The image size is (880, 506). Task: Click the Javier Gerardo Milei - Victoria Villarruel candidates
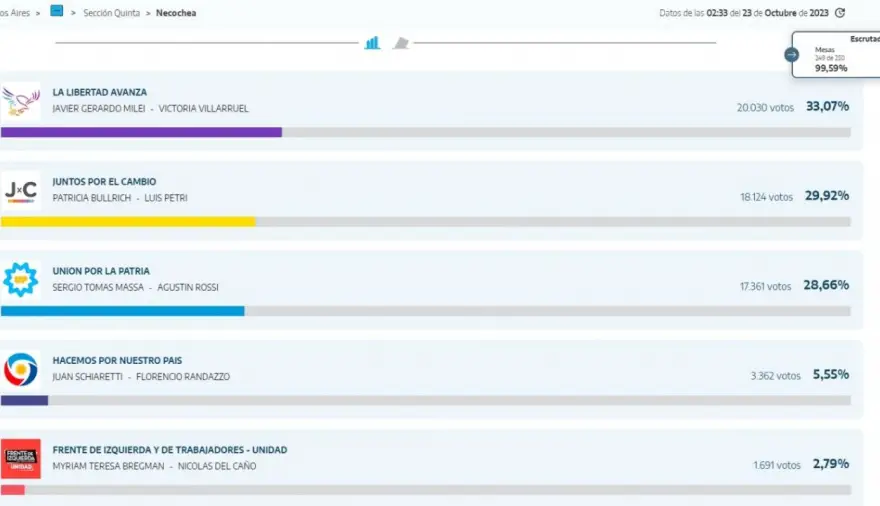pyautogui.click(x=150, y=109)
